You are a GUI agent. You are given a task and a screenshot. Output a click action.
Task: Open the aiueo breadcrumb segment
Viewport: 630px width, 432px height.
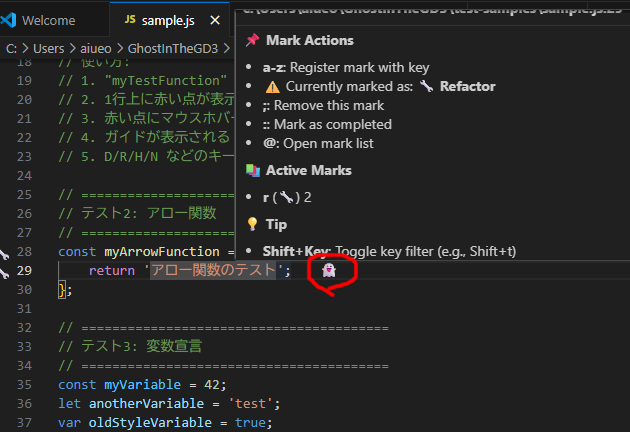coord(96,49)
